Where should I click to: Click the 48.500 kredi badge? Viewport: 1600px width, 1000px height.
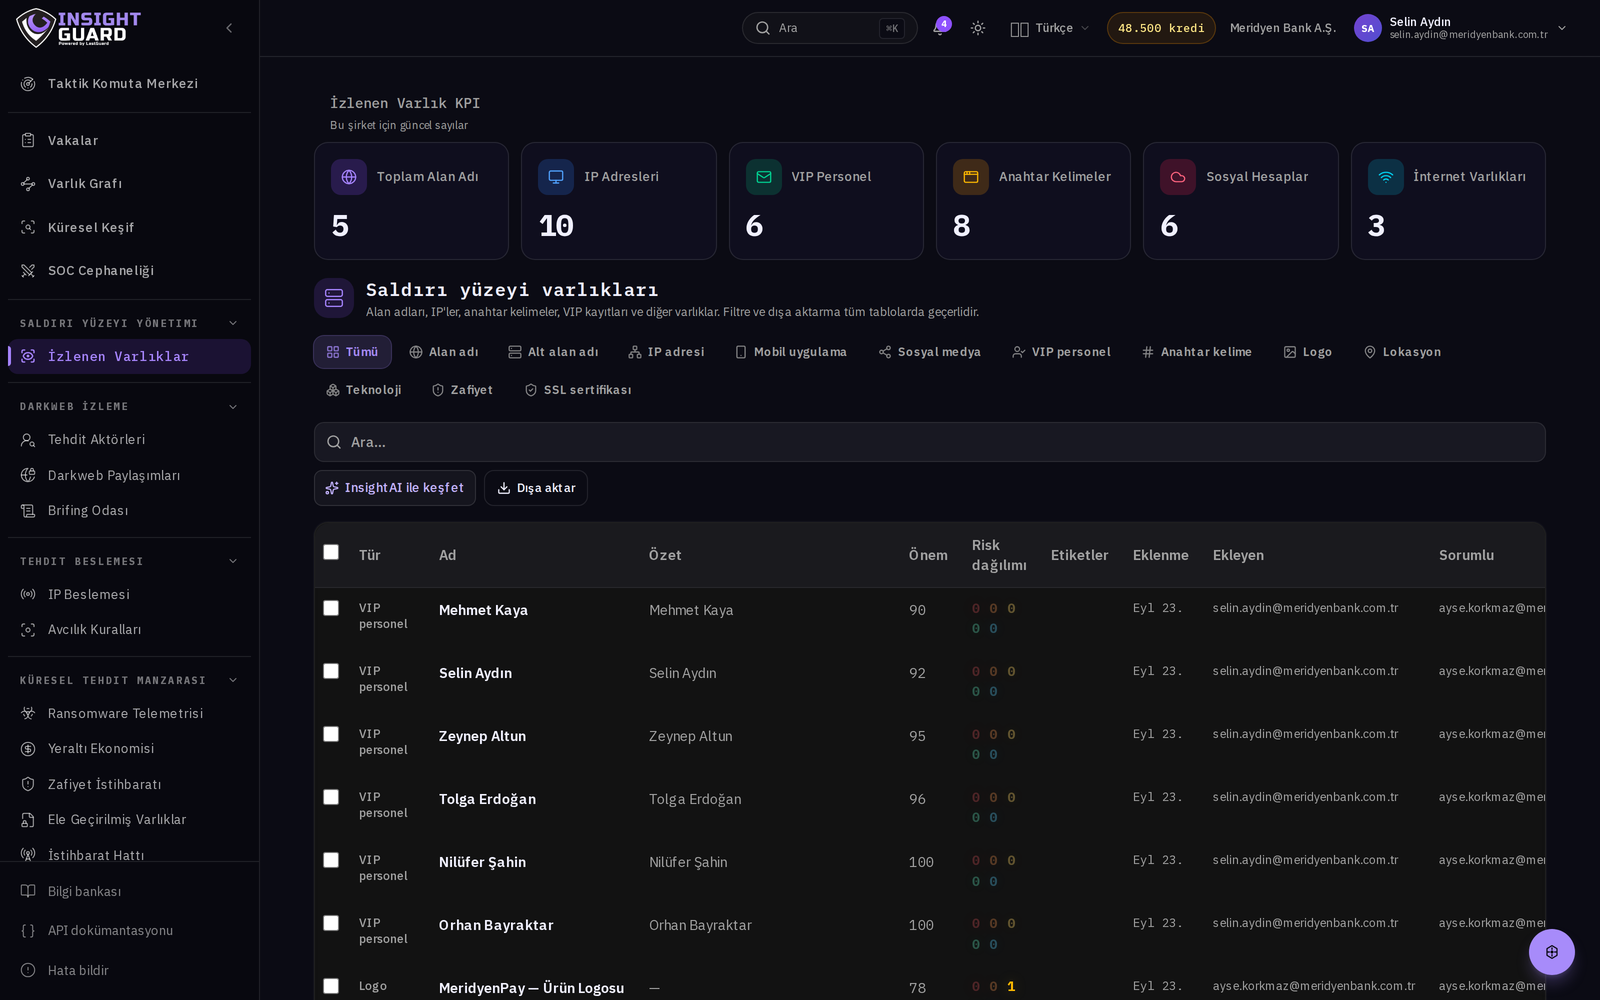(x=1161, y=28)
